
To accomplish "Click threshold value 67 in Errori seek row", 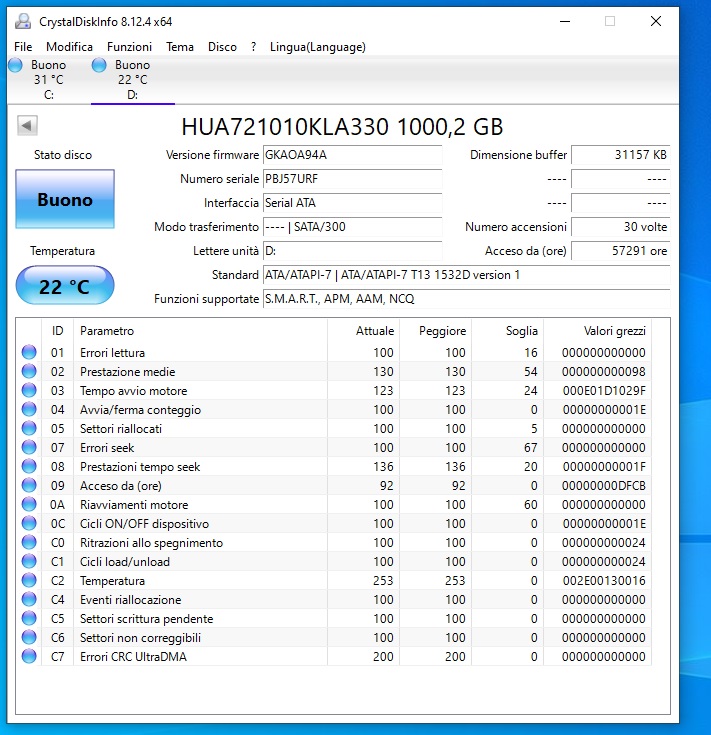I will [531, 448].
